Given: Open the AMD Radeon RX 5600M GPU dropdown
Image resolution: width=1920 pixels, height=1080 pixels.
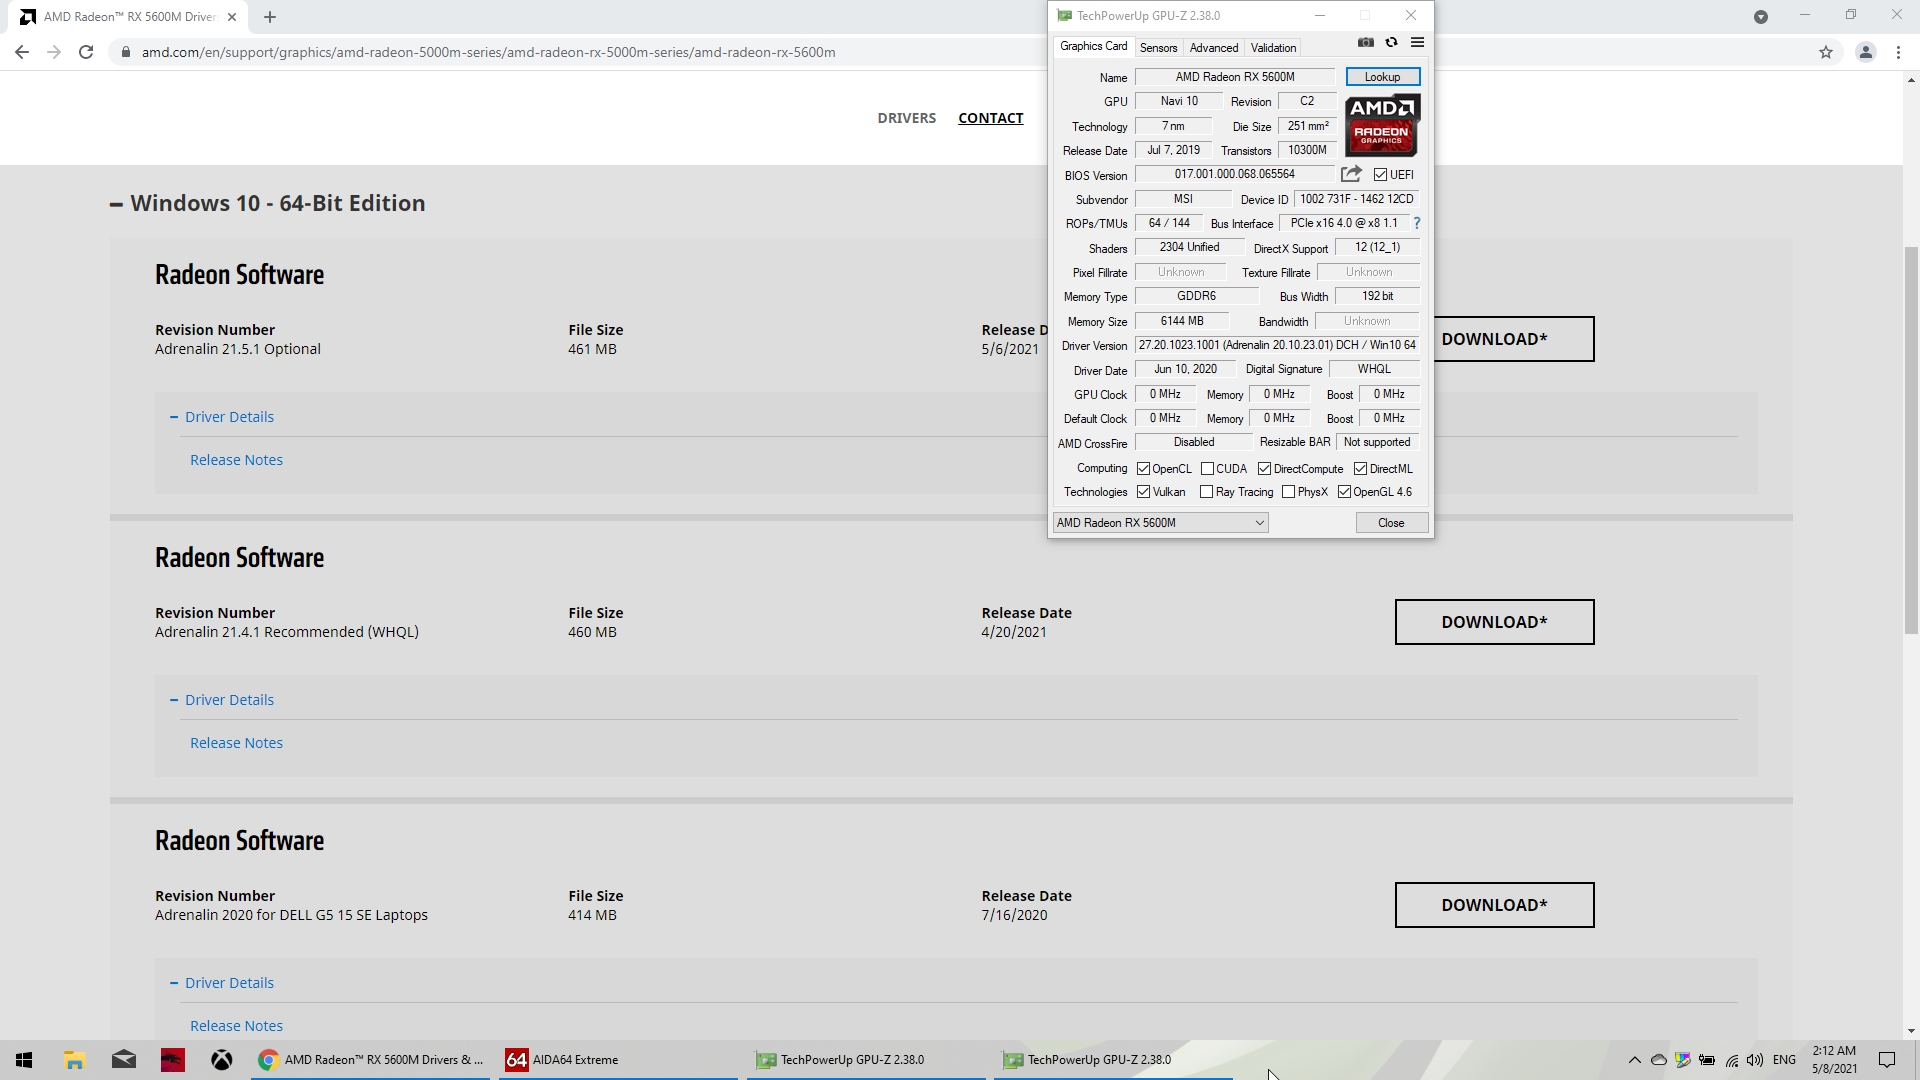Looking at the screenshot, I should [1160, 523].
